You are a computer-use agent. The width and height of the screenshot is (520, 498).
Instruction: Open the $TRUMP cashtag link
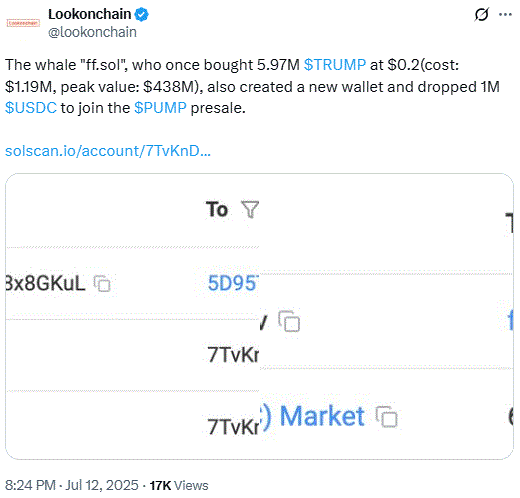click(x=335, y=65)
